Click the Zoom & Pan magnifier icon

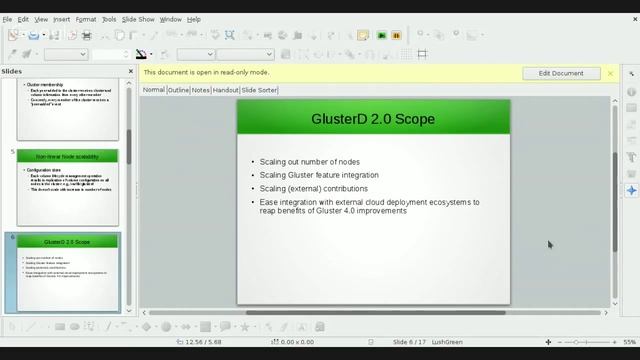230,35
